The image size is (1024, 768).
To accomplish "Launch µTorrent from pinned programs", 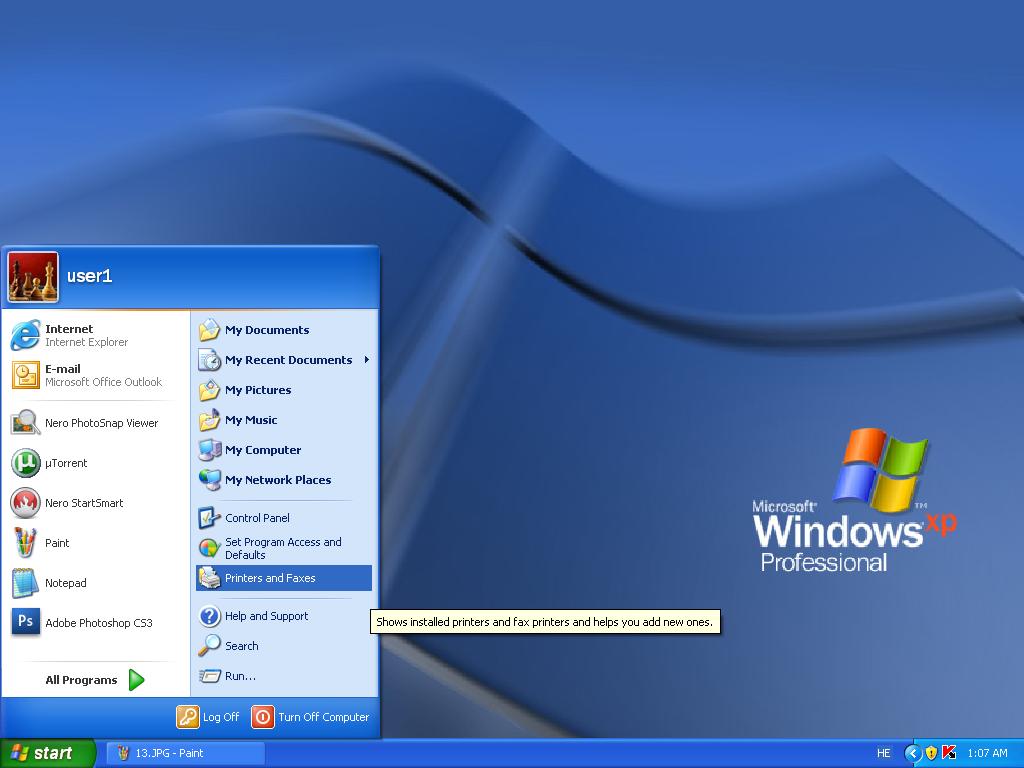I will pyautogui.click(x=65, y=463).
